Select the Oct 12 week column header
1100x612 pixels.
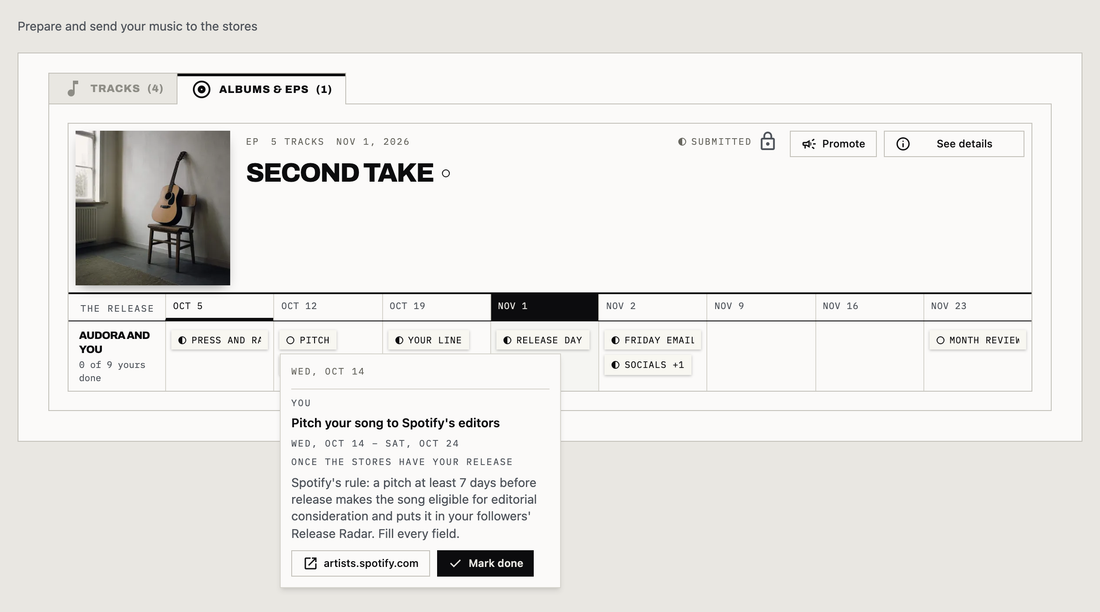(x=328, y=306)
